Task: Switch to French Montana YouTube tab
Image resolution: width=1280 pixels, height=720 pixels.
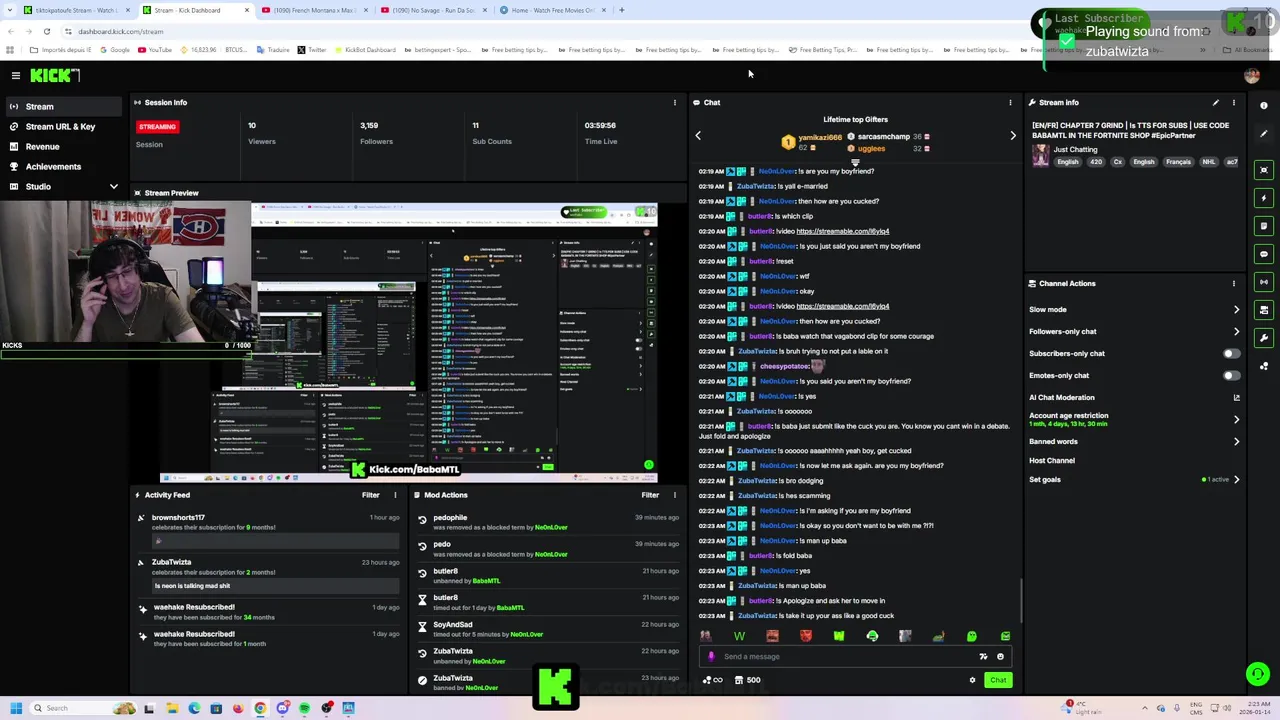Action: coord(314,10)
